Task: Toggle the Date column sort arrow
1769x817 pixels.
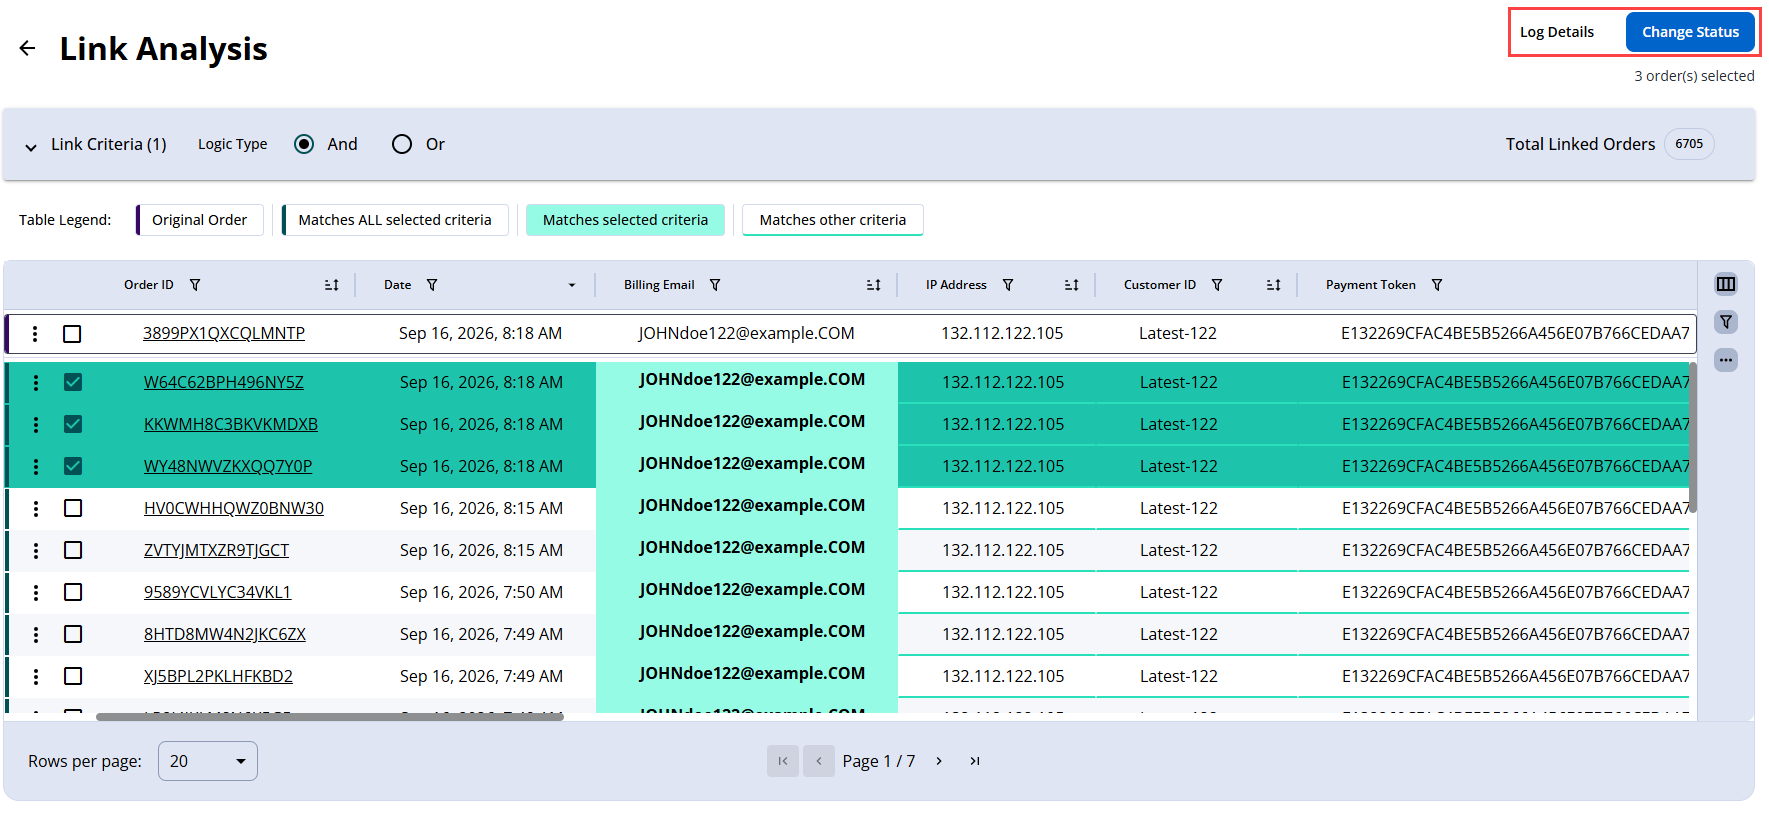Action: [572, 285]
